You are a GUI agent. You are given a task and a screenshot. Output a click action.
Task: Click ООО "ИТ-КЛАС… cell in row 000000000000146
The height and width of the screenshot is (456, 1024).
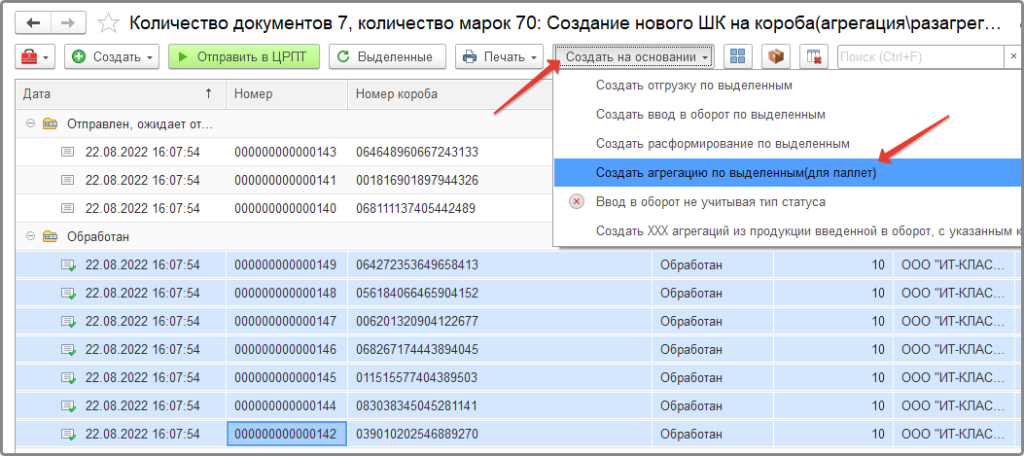tap(952, 350)
